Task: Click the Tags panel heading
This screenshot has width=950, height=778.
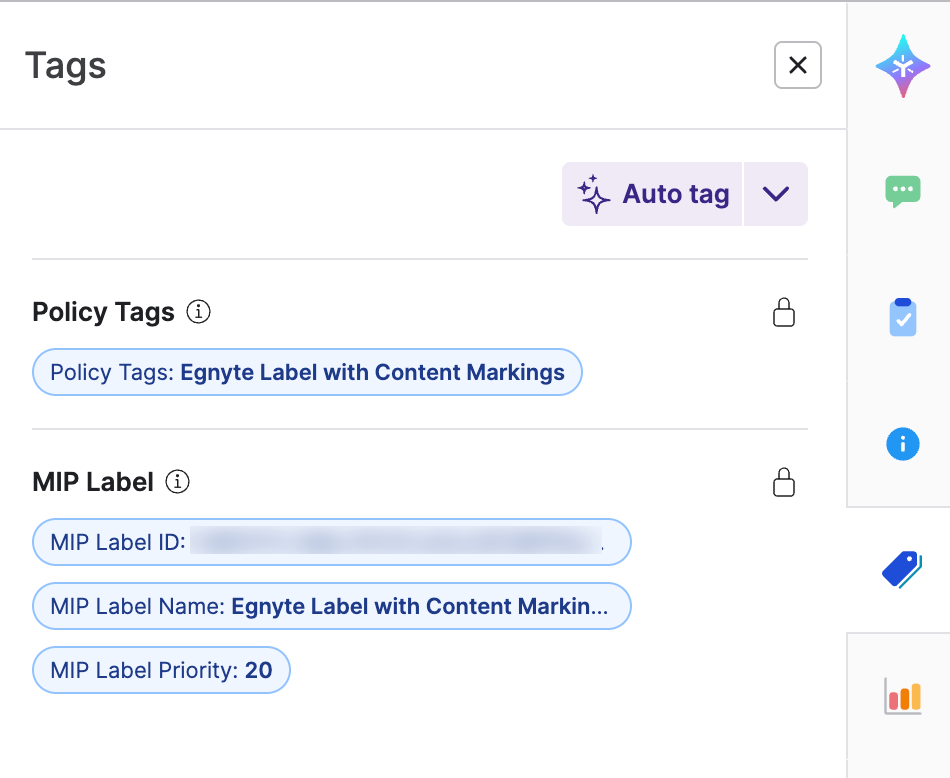Action: tap(65, 65)
